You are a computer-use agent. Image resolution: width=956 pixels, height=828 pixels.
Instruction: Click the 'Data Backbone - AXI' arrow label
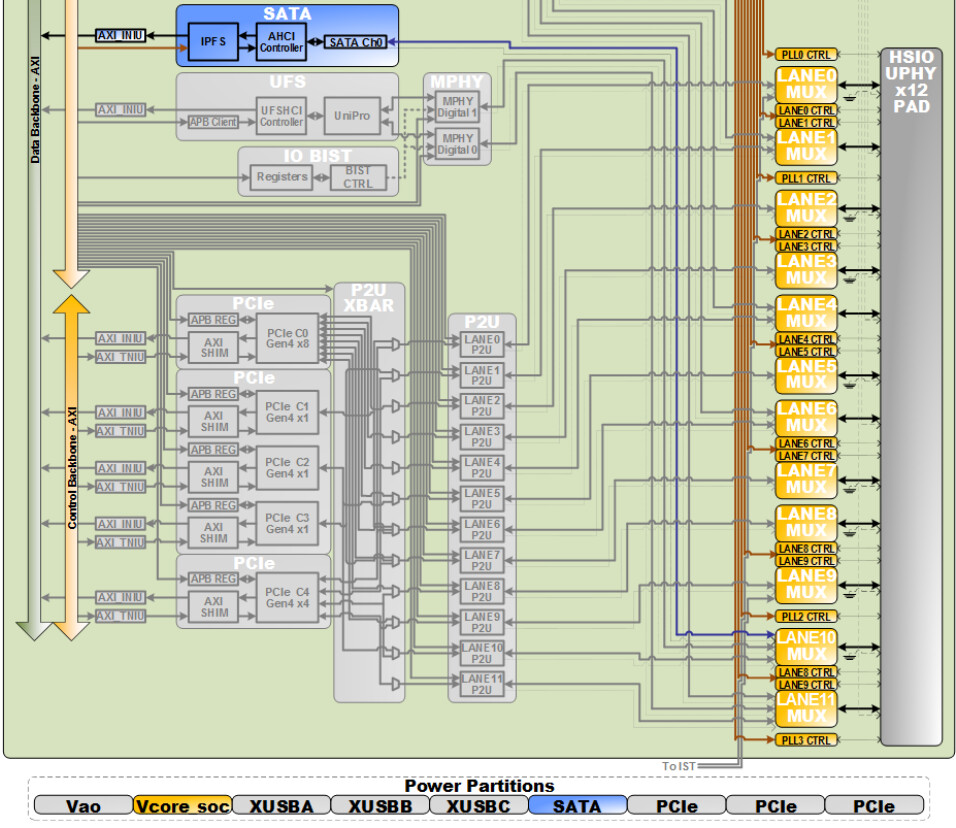pos(35,110)
